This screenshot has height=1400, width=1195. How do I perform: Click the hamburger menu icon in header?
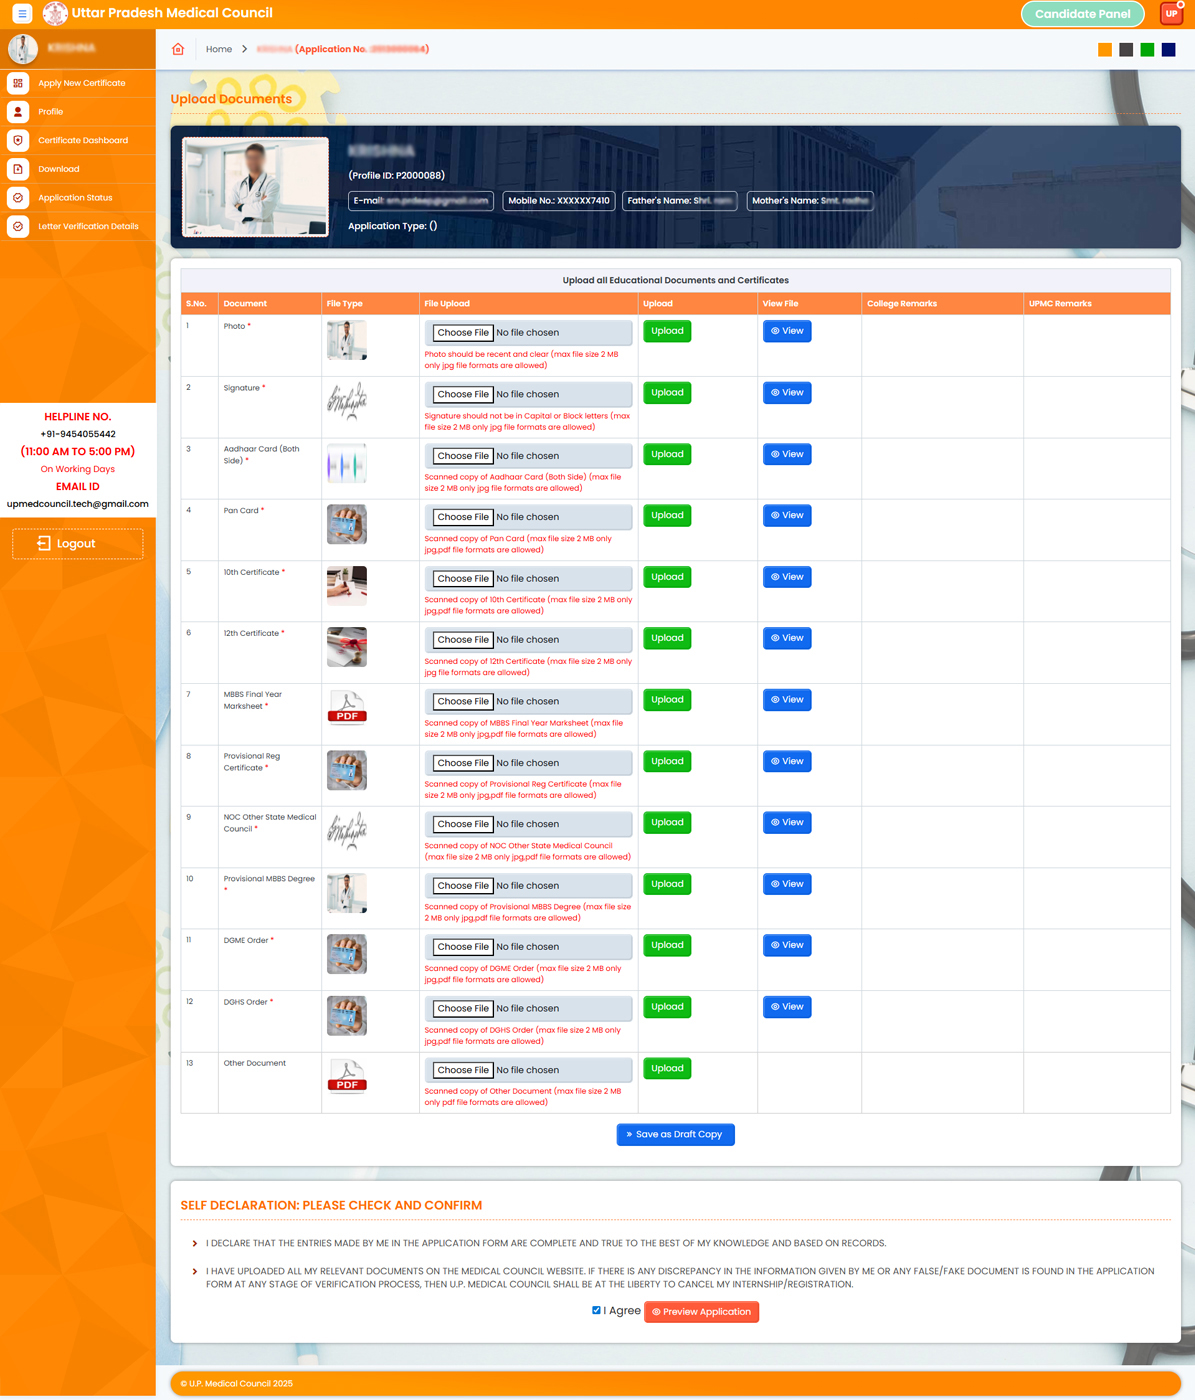22,14
